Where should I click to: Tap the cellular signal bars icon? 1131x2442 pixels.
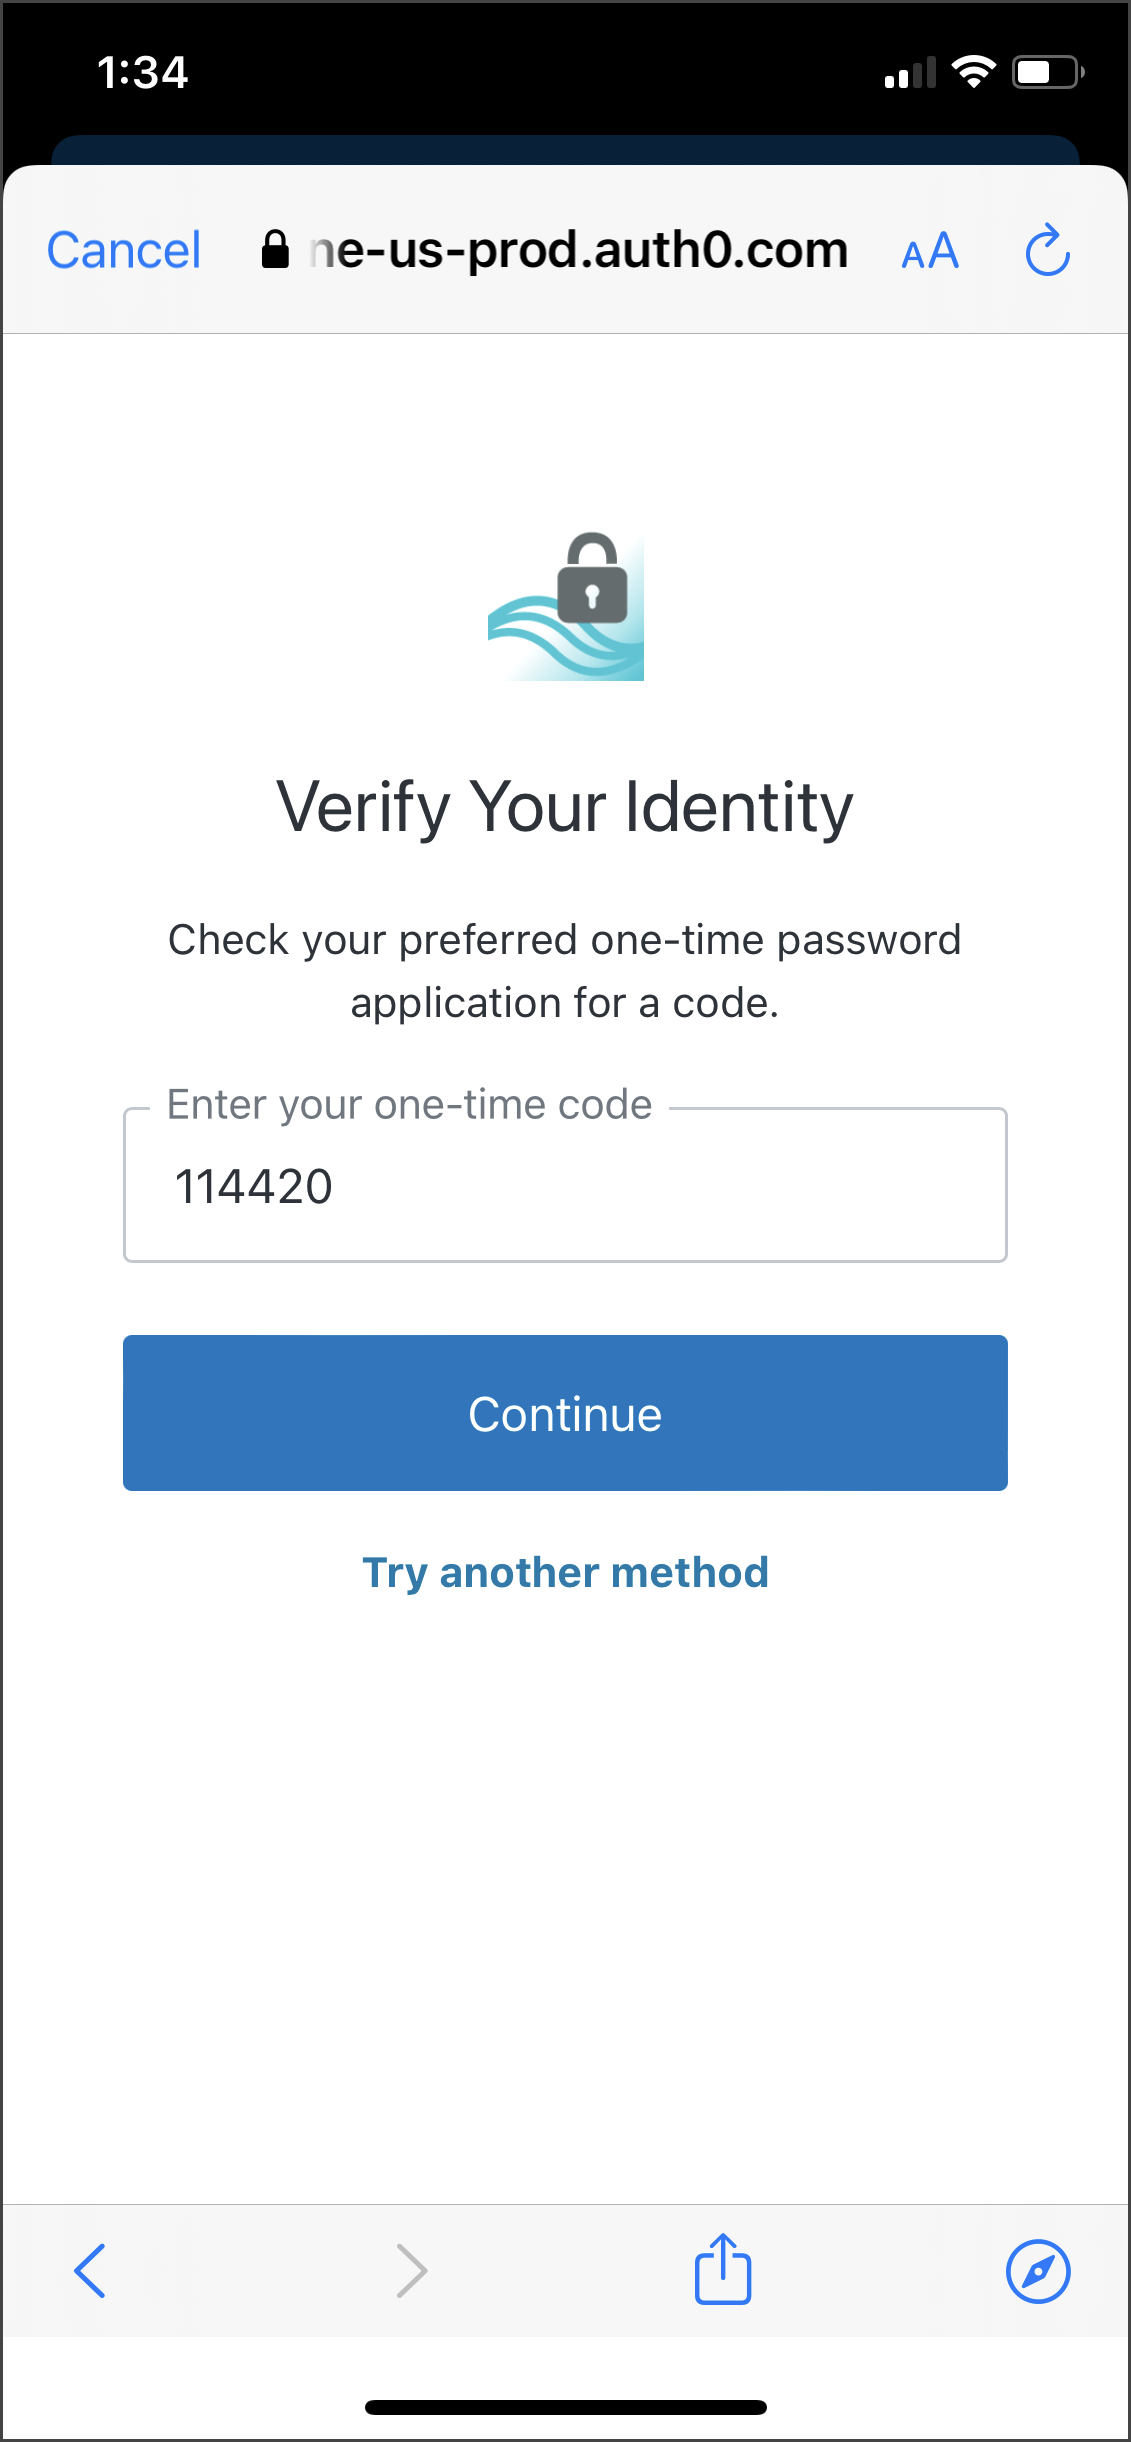[910, 73]
